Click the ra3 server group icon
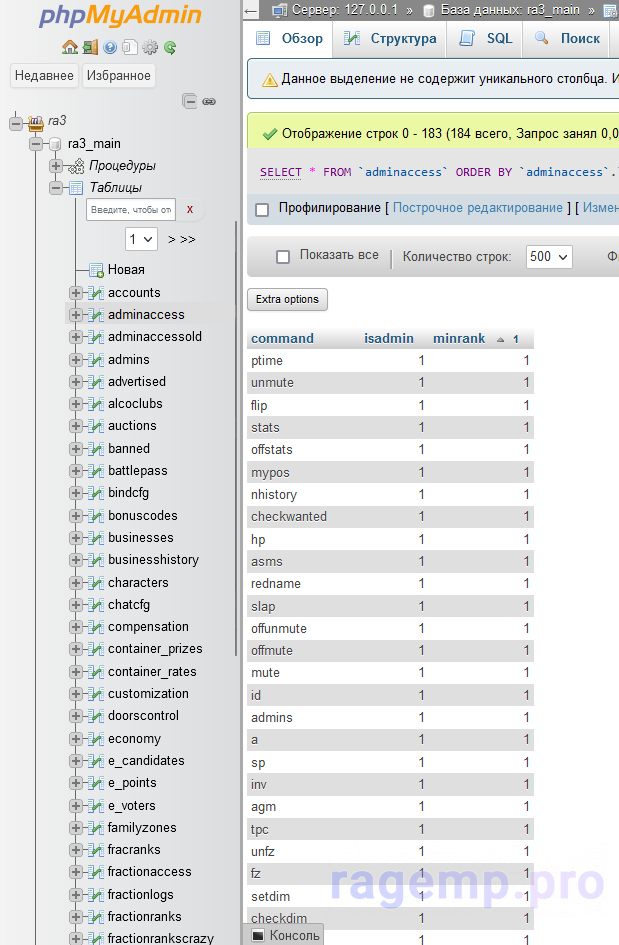This screenshot has width=619, height=945. coord(36,123)
